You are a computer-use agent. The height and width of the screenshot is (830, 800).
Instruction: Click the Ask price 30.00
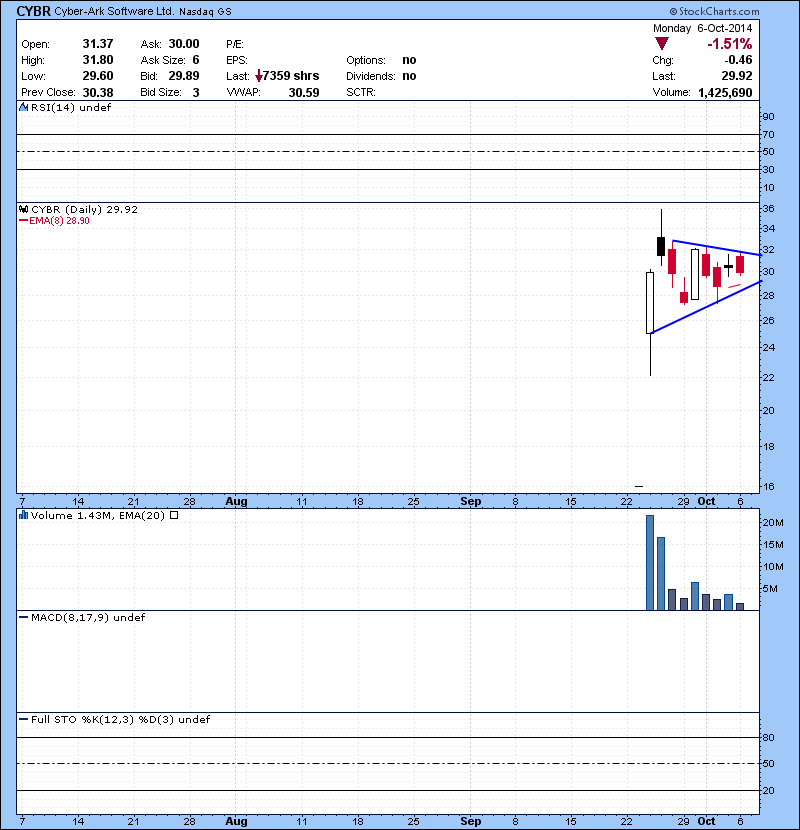coord(184,44)
